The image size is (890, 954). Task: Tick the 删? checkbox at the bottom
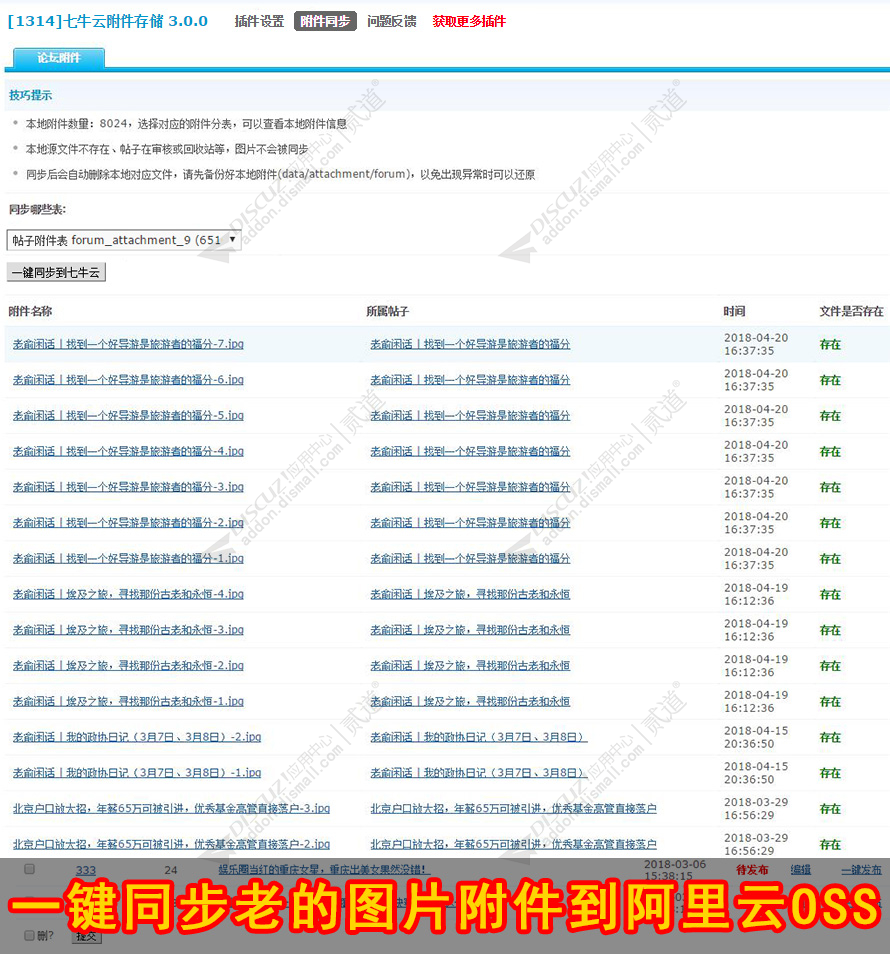tap(29, 935)
